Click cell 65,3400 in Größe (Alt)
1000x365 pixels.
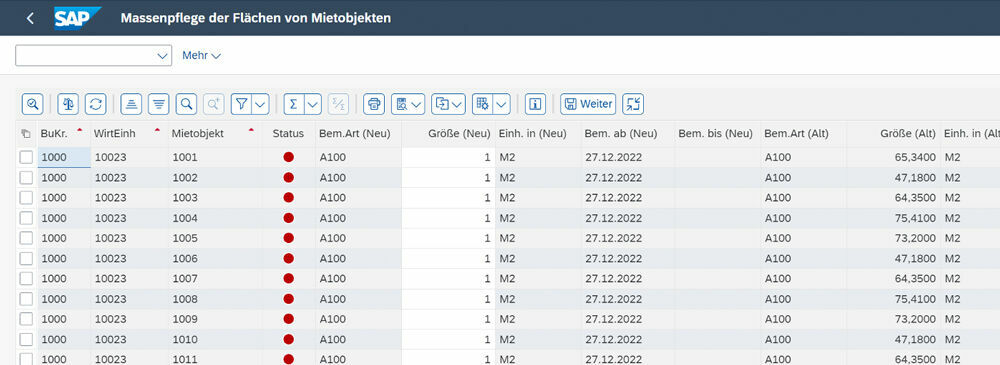(893, 157)
